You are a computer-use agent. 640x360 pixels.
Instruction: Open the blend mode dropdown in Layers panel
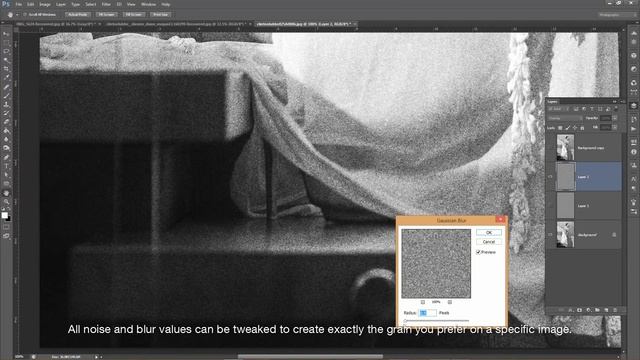[x=565, y=118]
